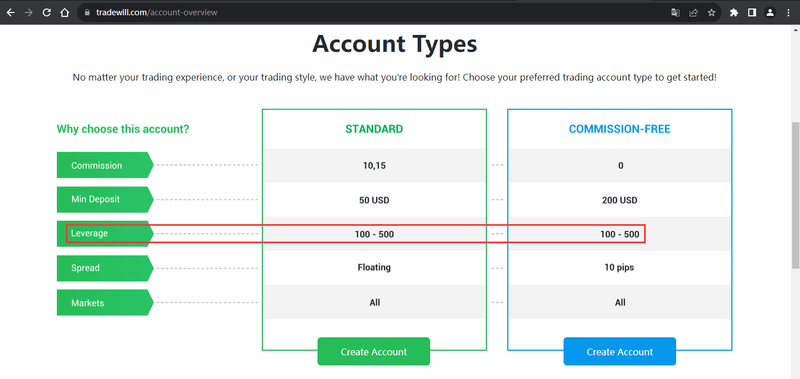Click the page vertical scrollbar thumb
The width and height of the screenshot is (800, 379).
[x=795, y=194]
